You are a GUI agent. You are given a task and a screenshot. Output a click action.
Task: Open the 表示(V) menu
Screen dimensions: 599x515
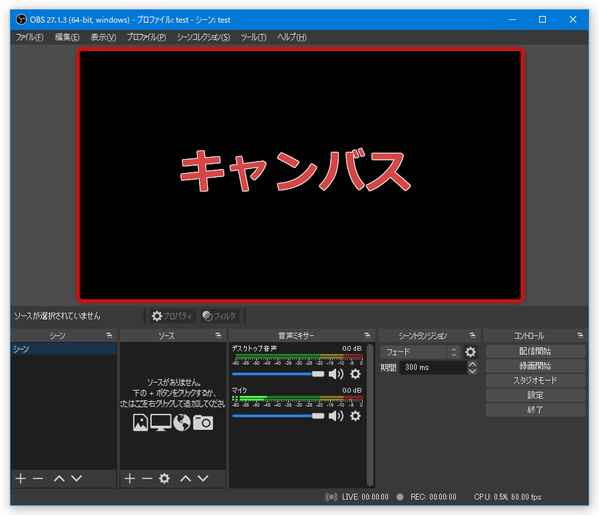point(103,37)
